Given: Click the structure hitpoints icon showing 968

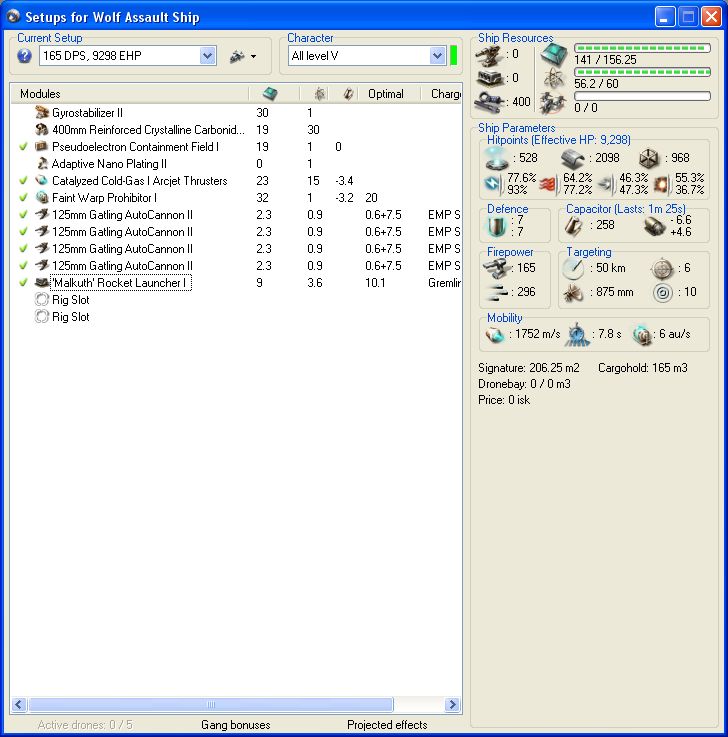Looking at the screenshot, I should tap(649, 159).
